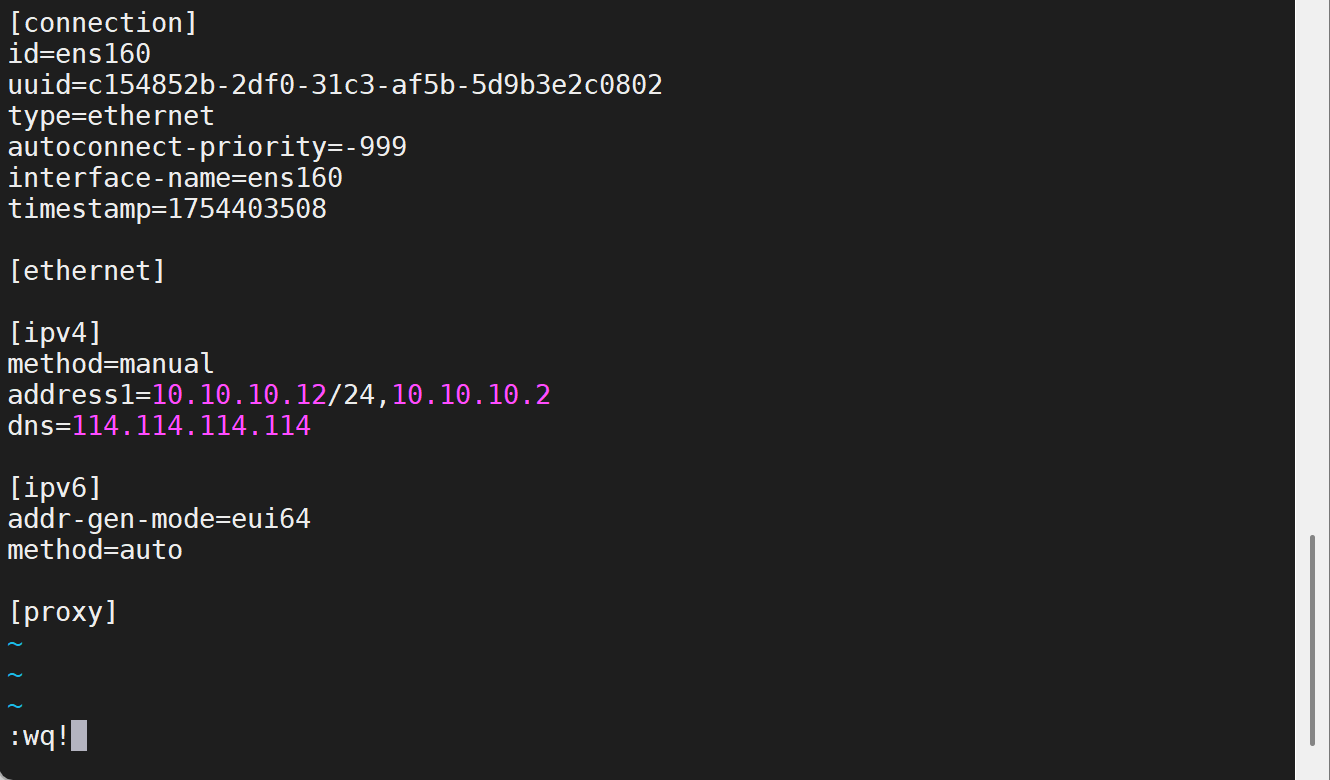This screenshot has width=1330, height=780.
Task: Click the [ipv6] section header
Action: coord(55,488)
